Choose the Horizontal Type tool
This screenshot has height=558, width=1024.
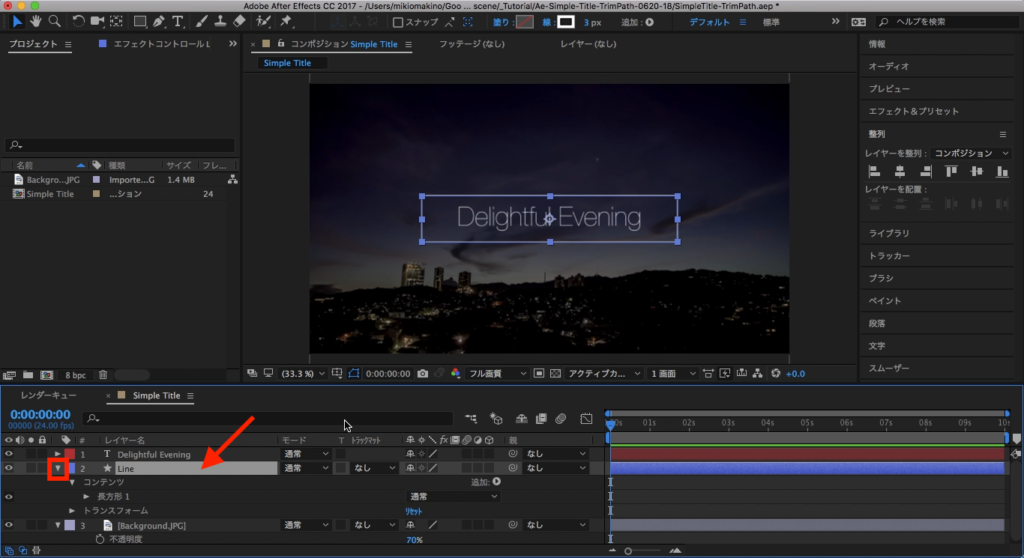pyautogui.click(x=178, y=21)
